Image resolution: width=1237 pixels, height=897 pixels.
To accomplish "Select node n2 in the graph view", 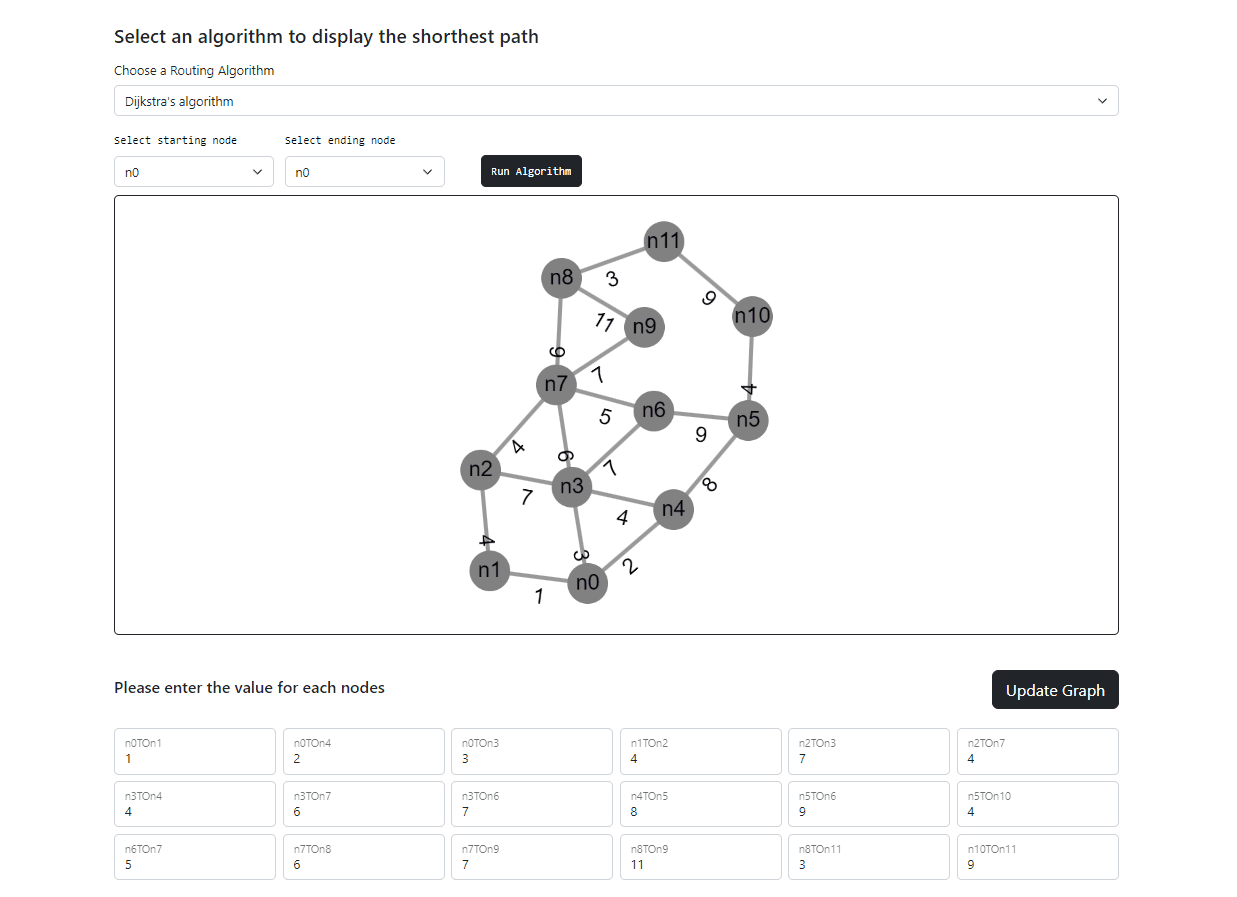I will [x=481, y=469].
